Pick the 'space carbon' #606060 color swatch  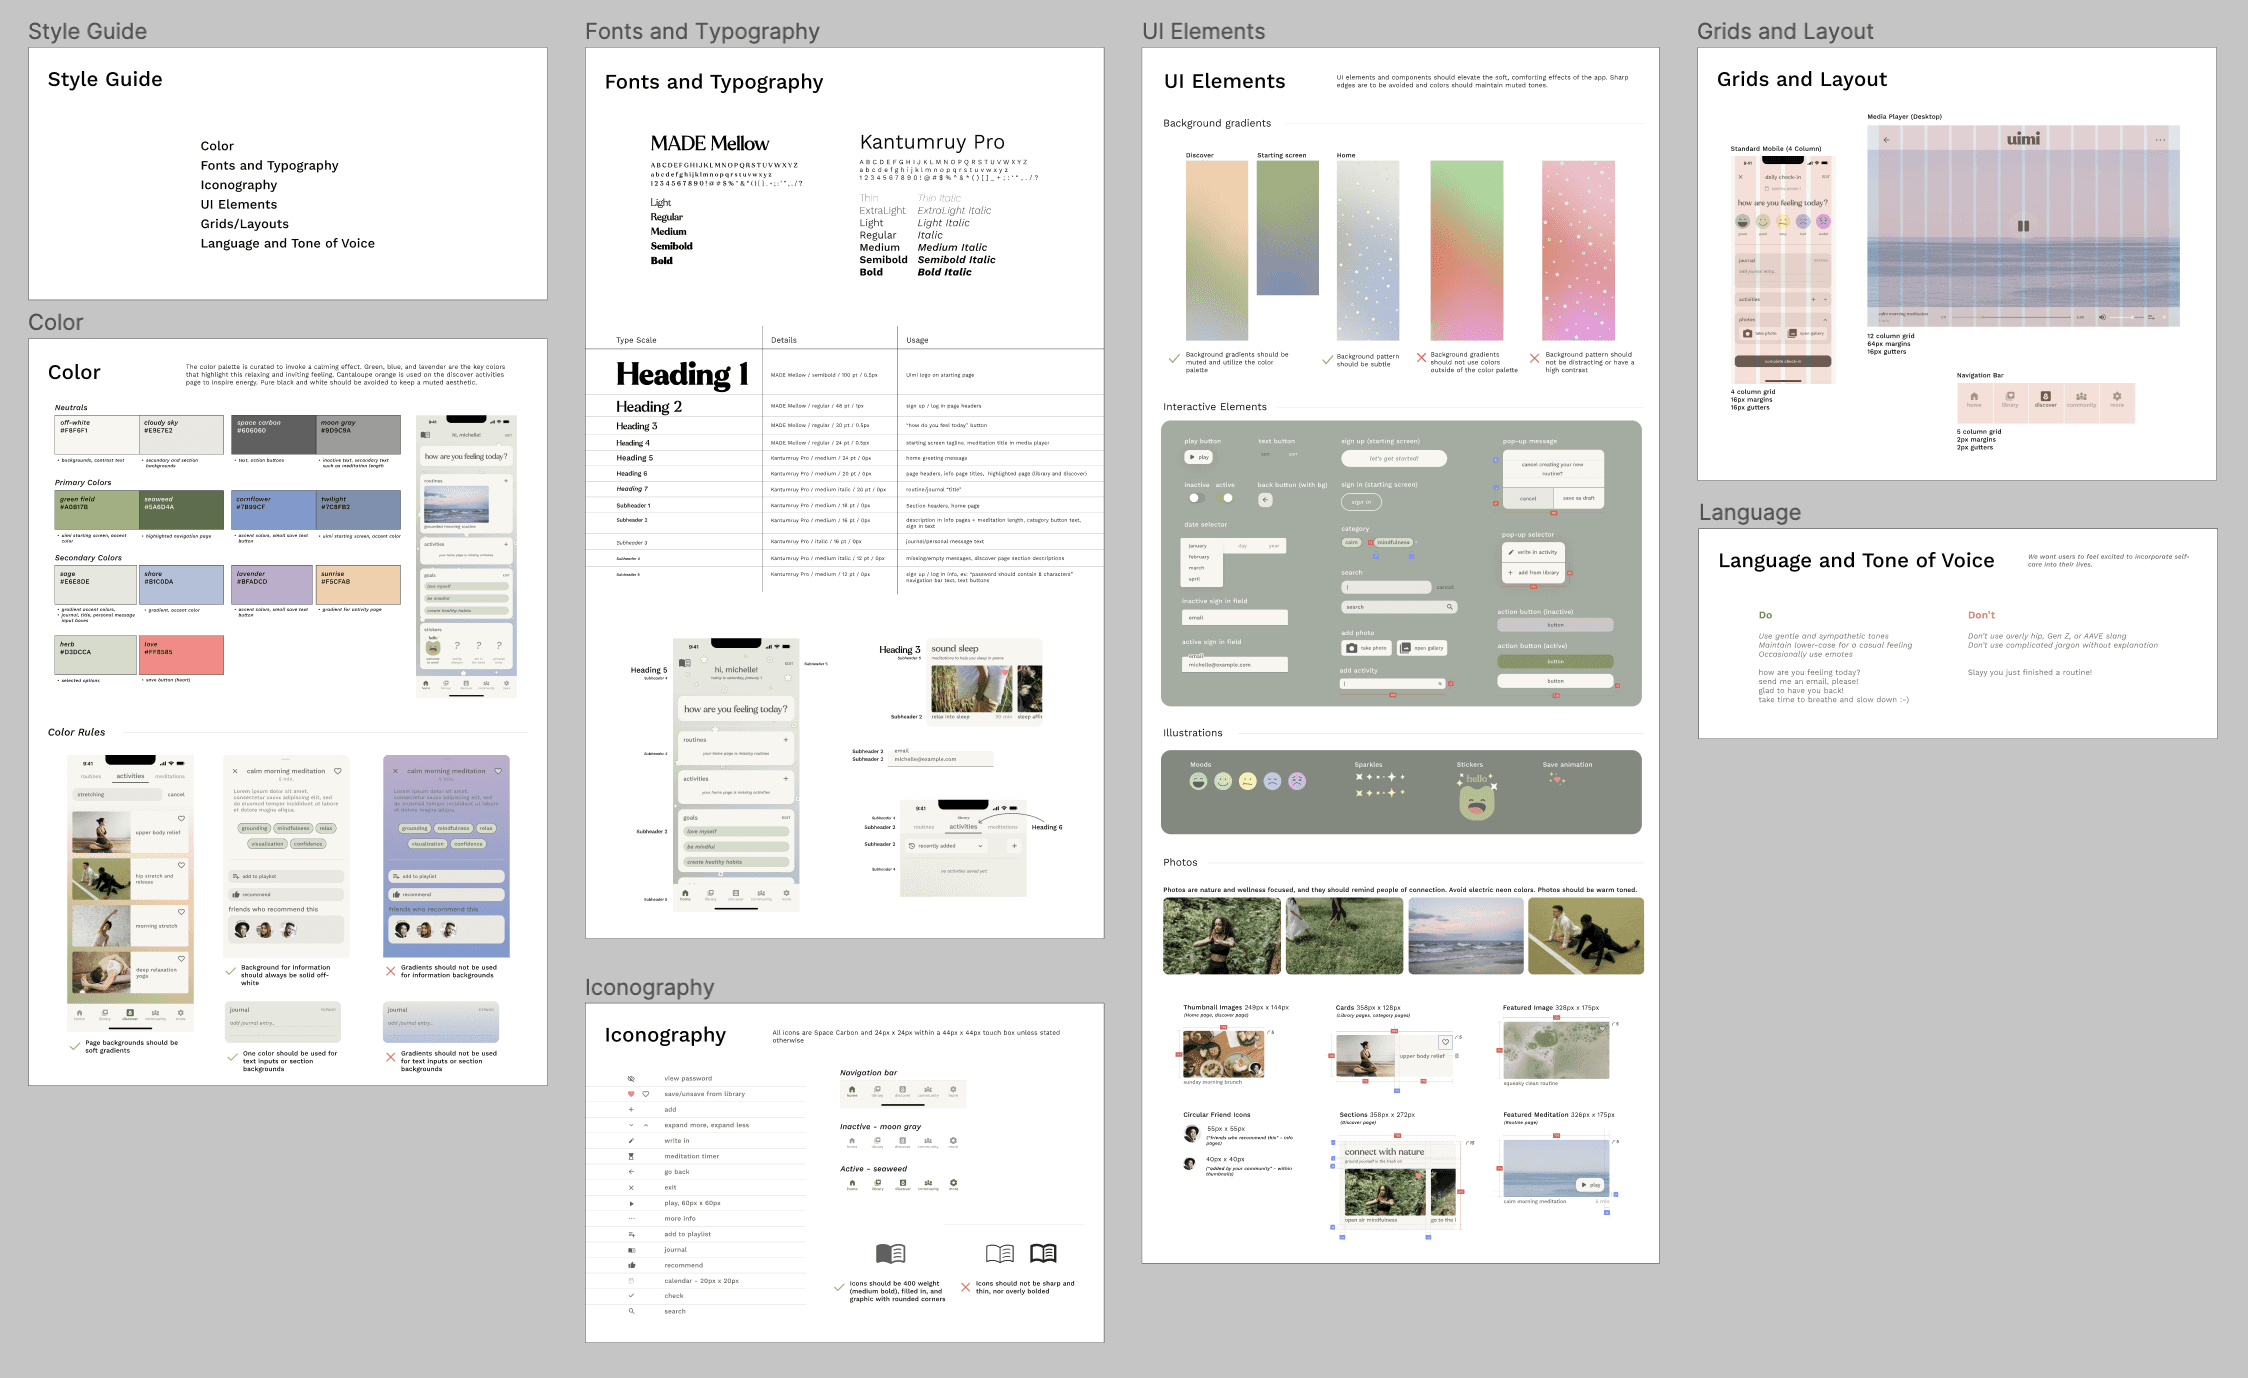click(274, 435)
